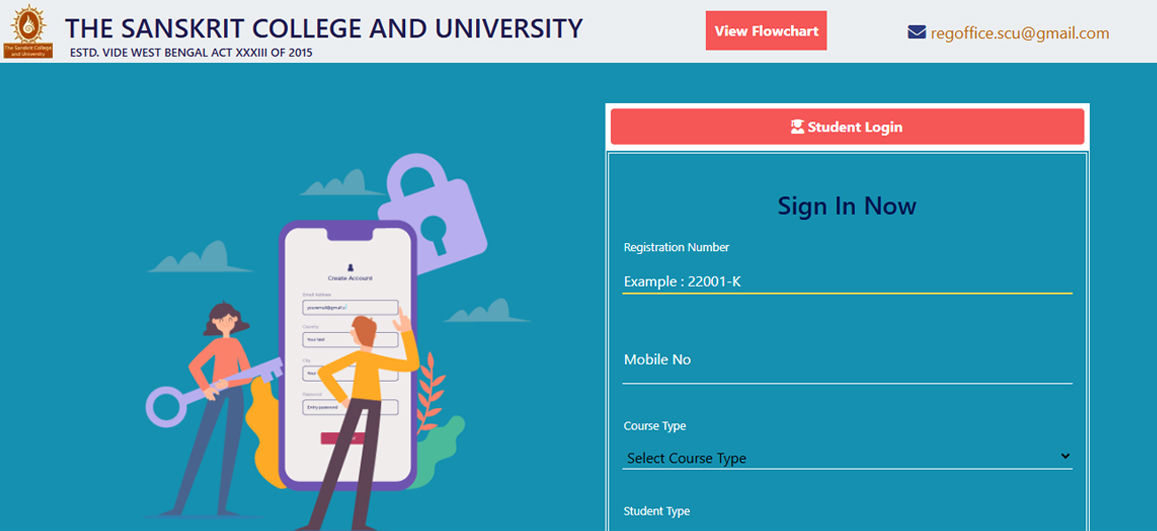
Task: Click the envelope icon beside email address
Action: [x=916, y=32]
